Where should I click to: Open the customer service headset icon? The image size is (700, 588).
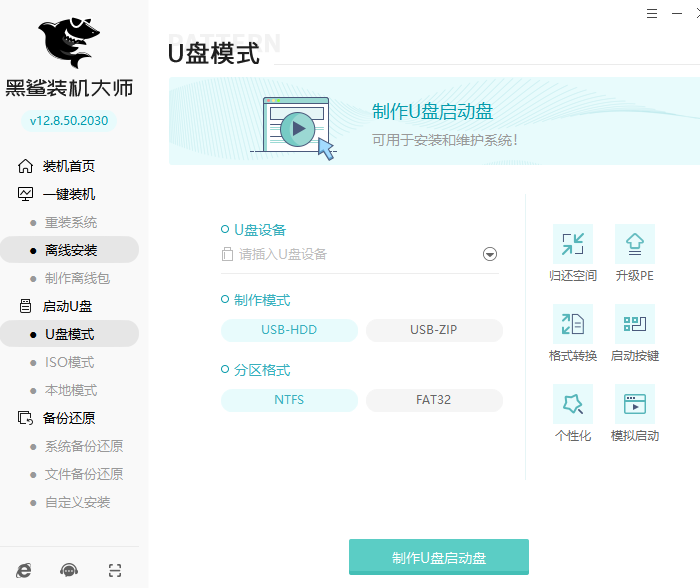[69, 570]
